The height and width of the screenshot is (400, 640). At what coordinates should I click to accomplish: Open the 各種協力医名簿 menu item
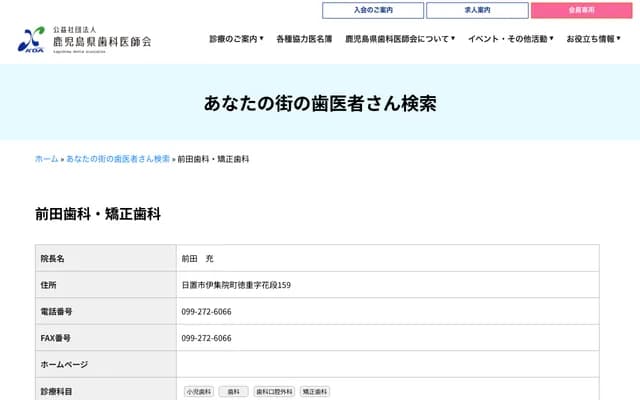coord(304,39)
